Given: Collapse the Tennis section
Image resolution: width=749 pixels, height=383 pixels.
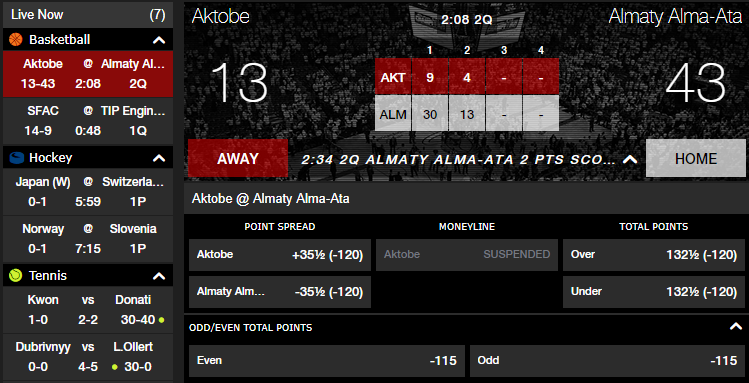Looking at the screenshot, I should tap(159, 276).
